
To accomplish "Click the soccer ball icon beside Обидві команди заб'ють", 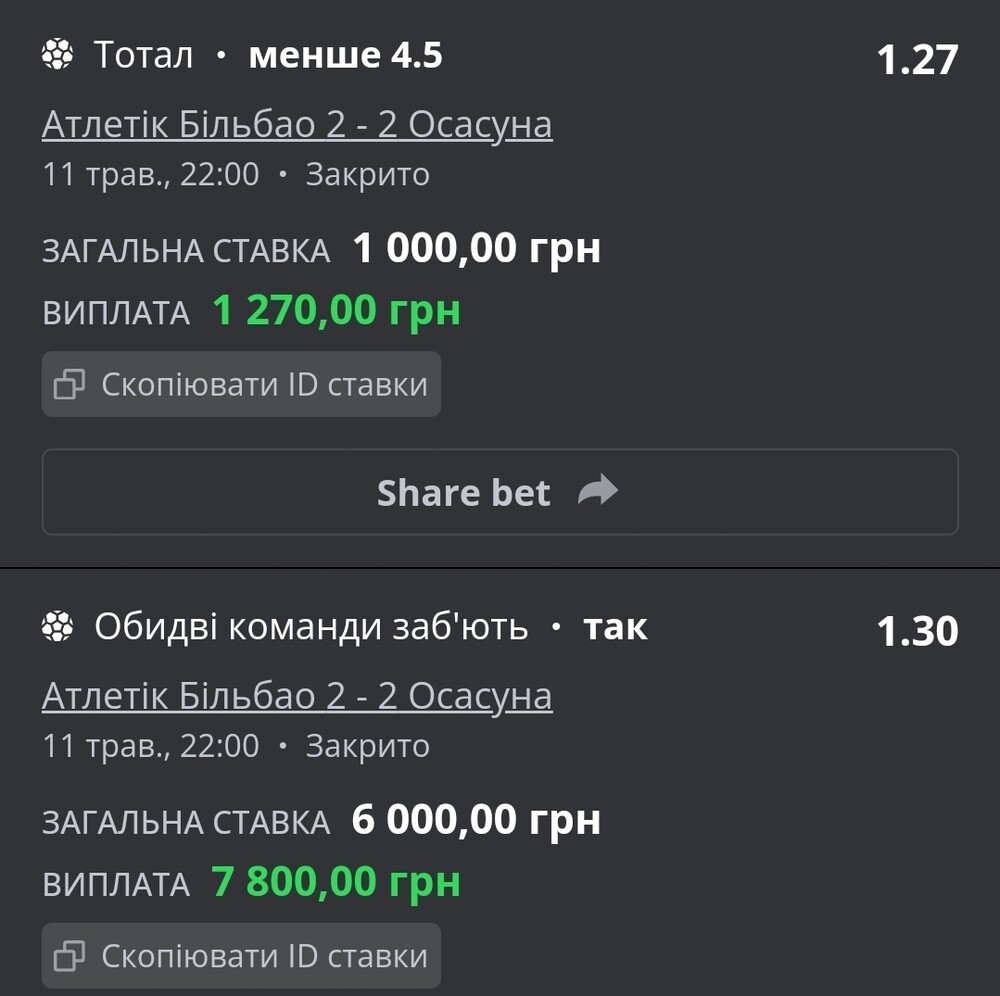I will tap(58, 627).
